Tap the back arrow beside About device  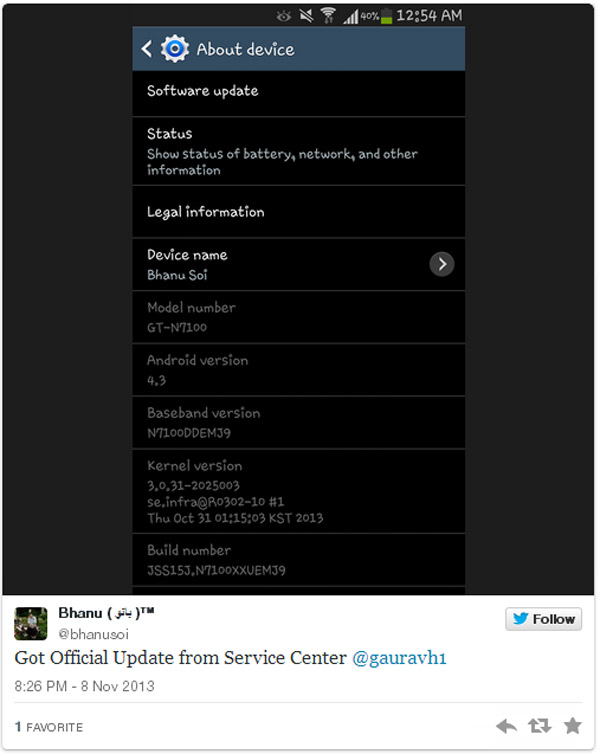click(147, 48)
